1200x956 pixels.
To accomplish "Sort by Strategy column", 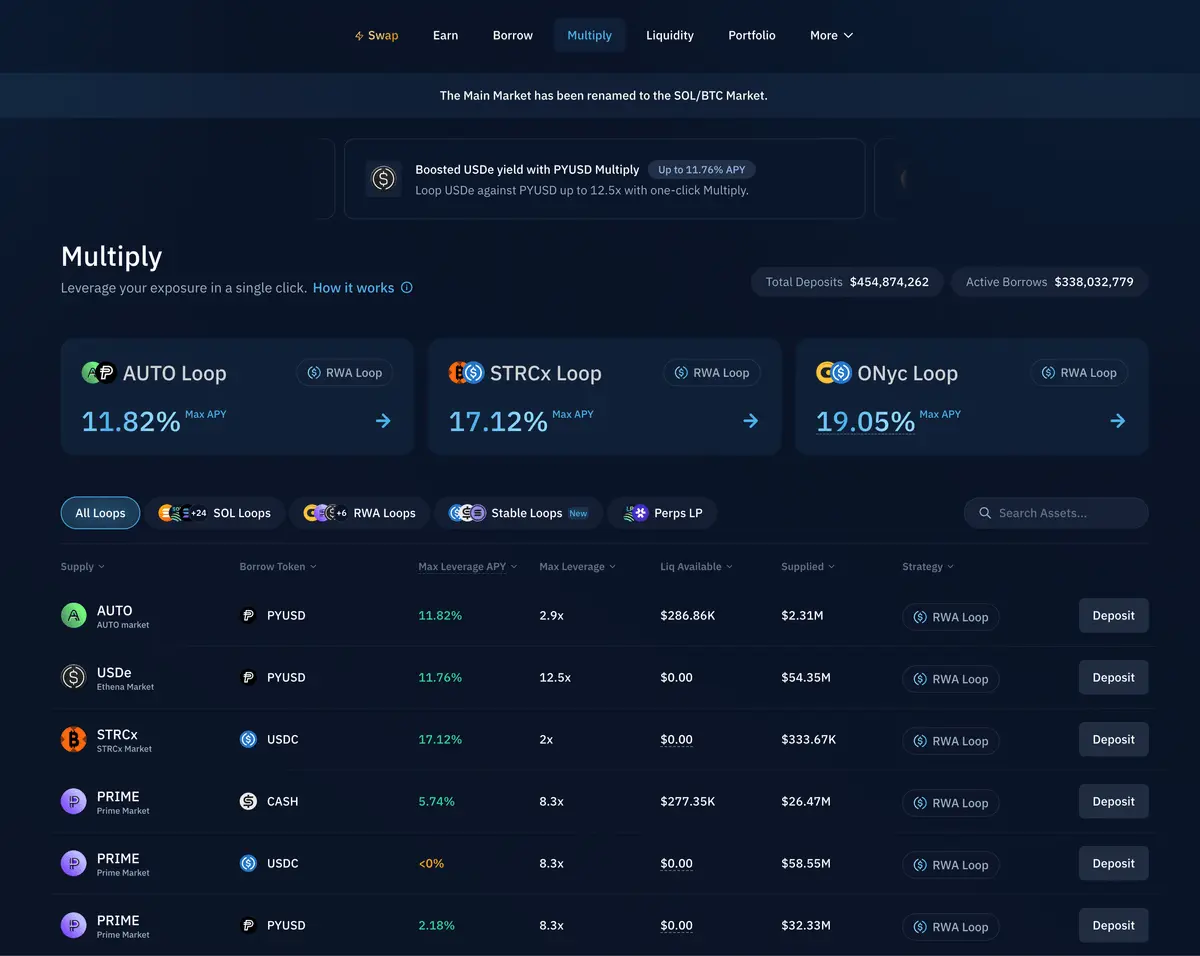I will pos(928,567).
